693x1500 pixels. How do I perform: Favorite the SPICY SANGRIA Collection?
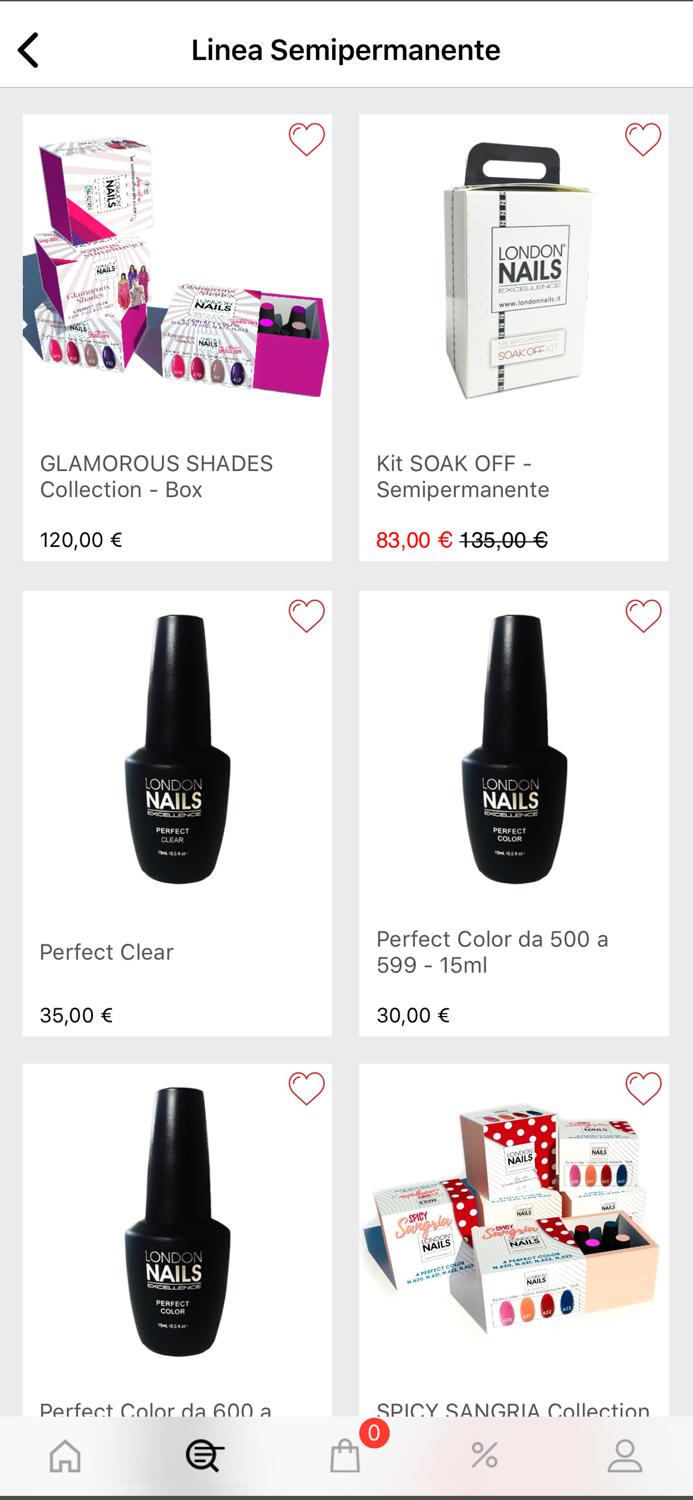(643, 1088)
